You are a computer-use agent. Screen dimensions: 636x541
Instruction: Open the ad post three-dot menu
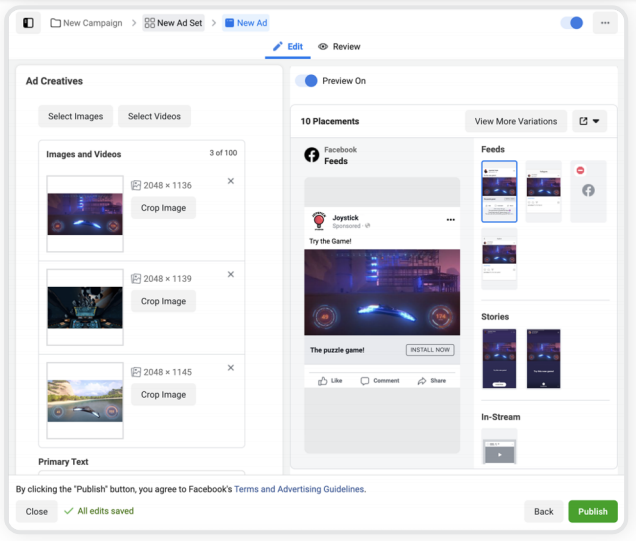pos(451,220)
